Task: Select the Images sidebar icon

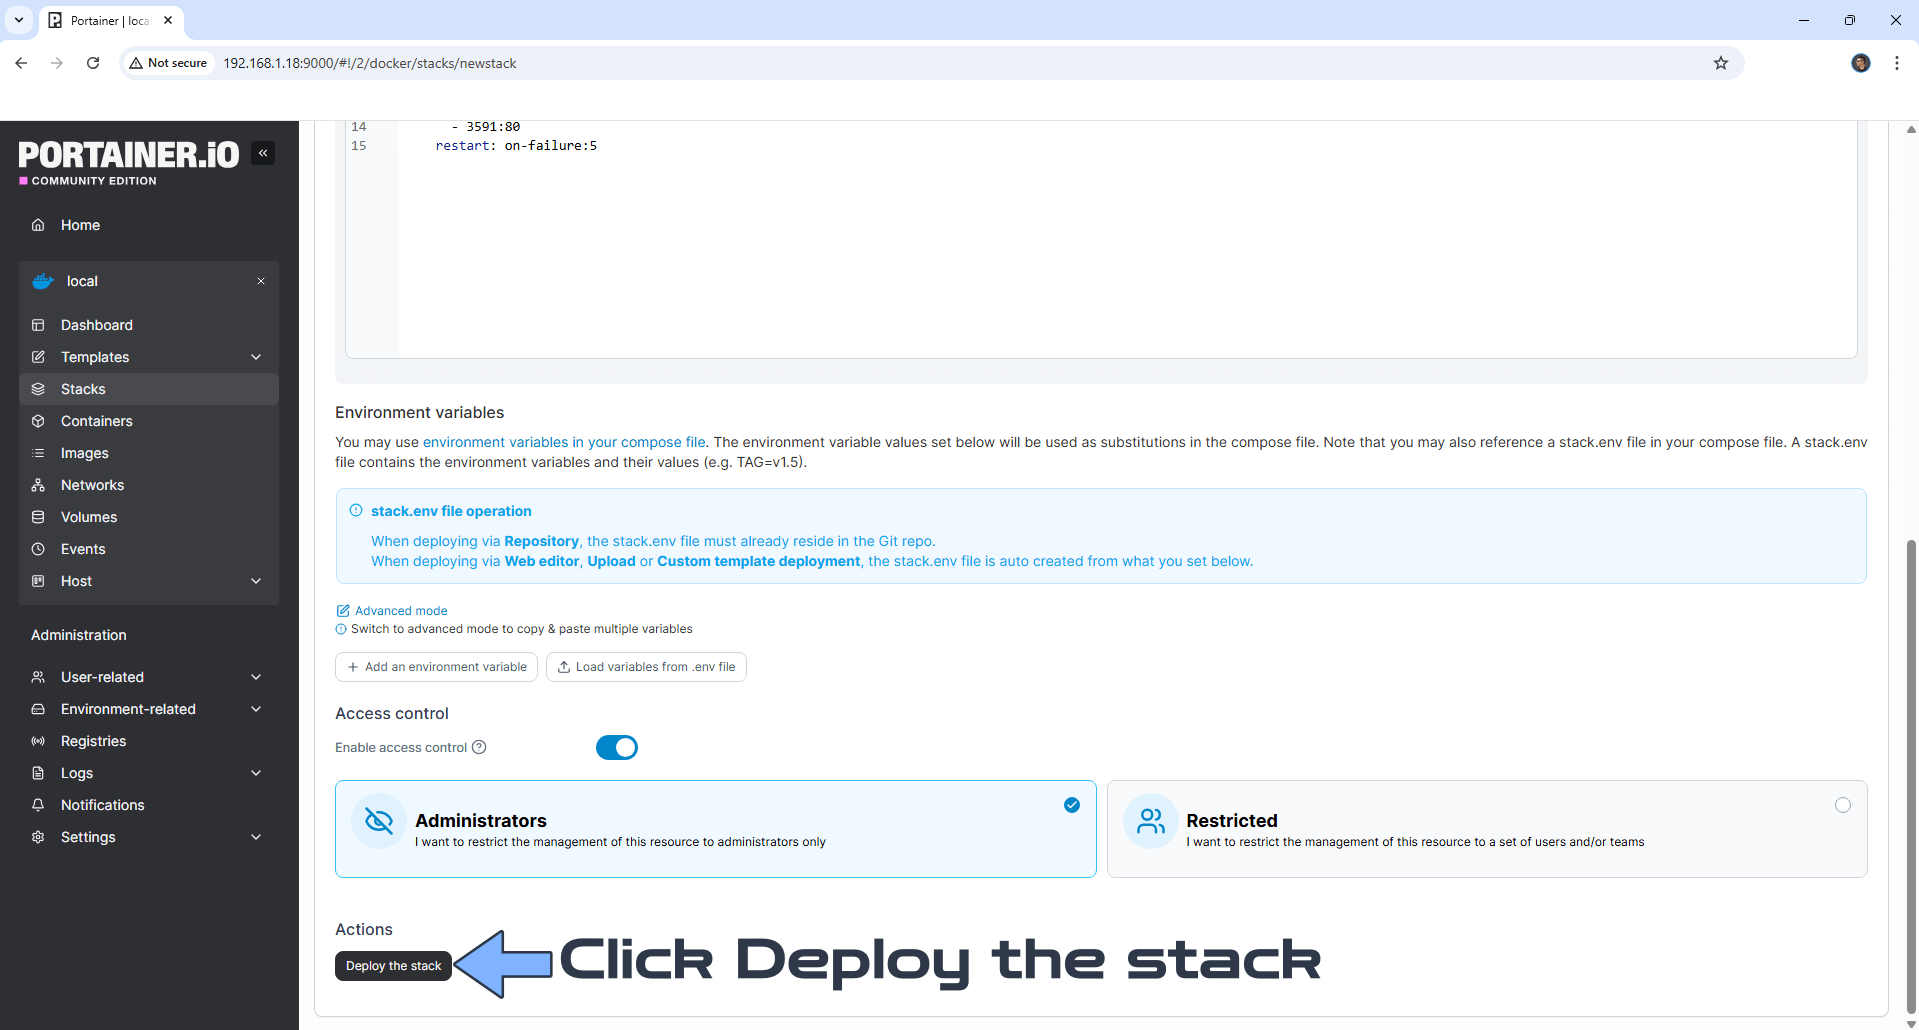Action: pyautogui.click(x=39, y=453)
